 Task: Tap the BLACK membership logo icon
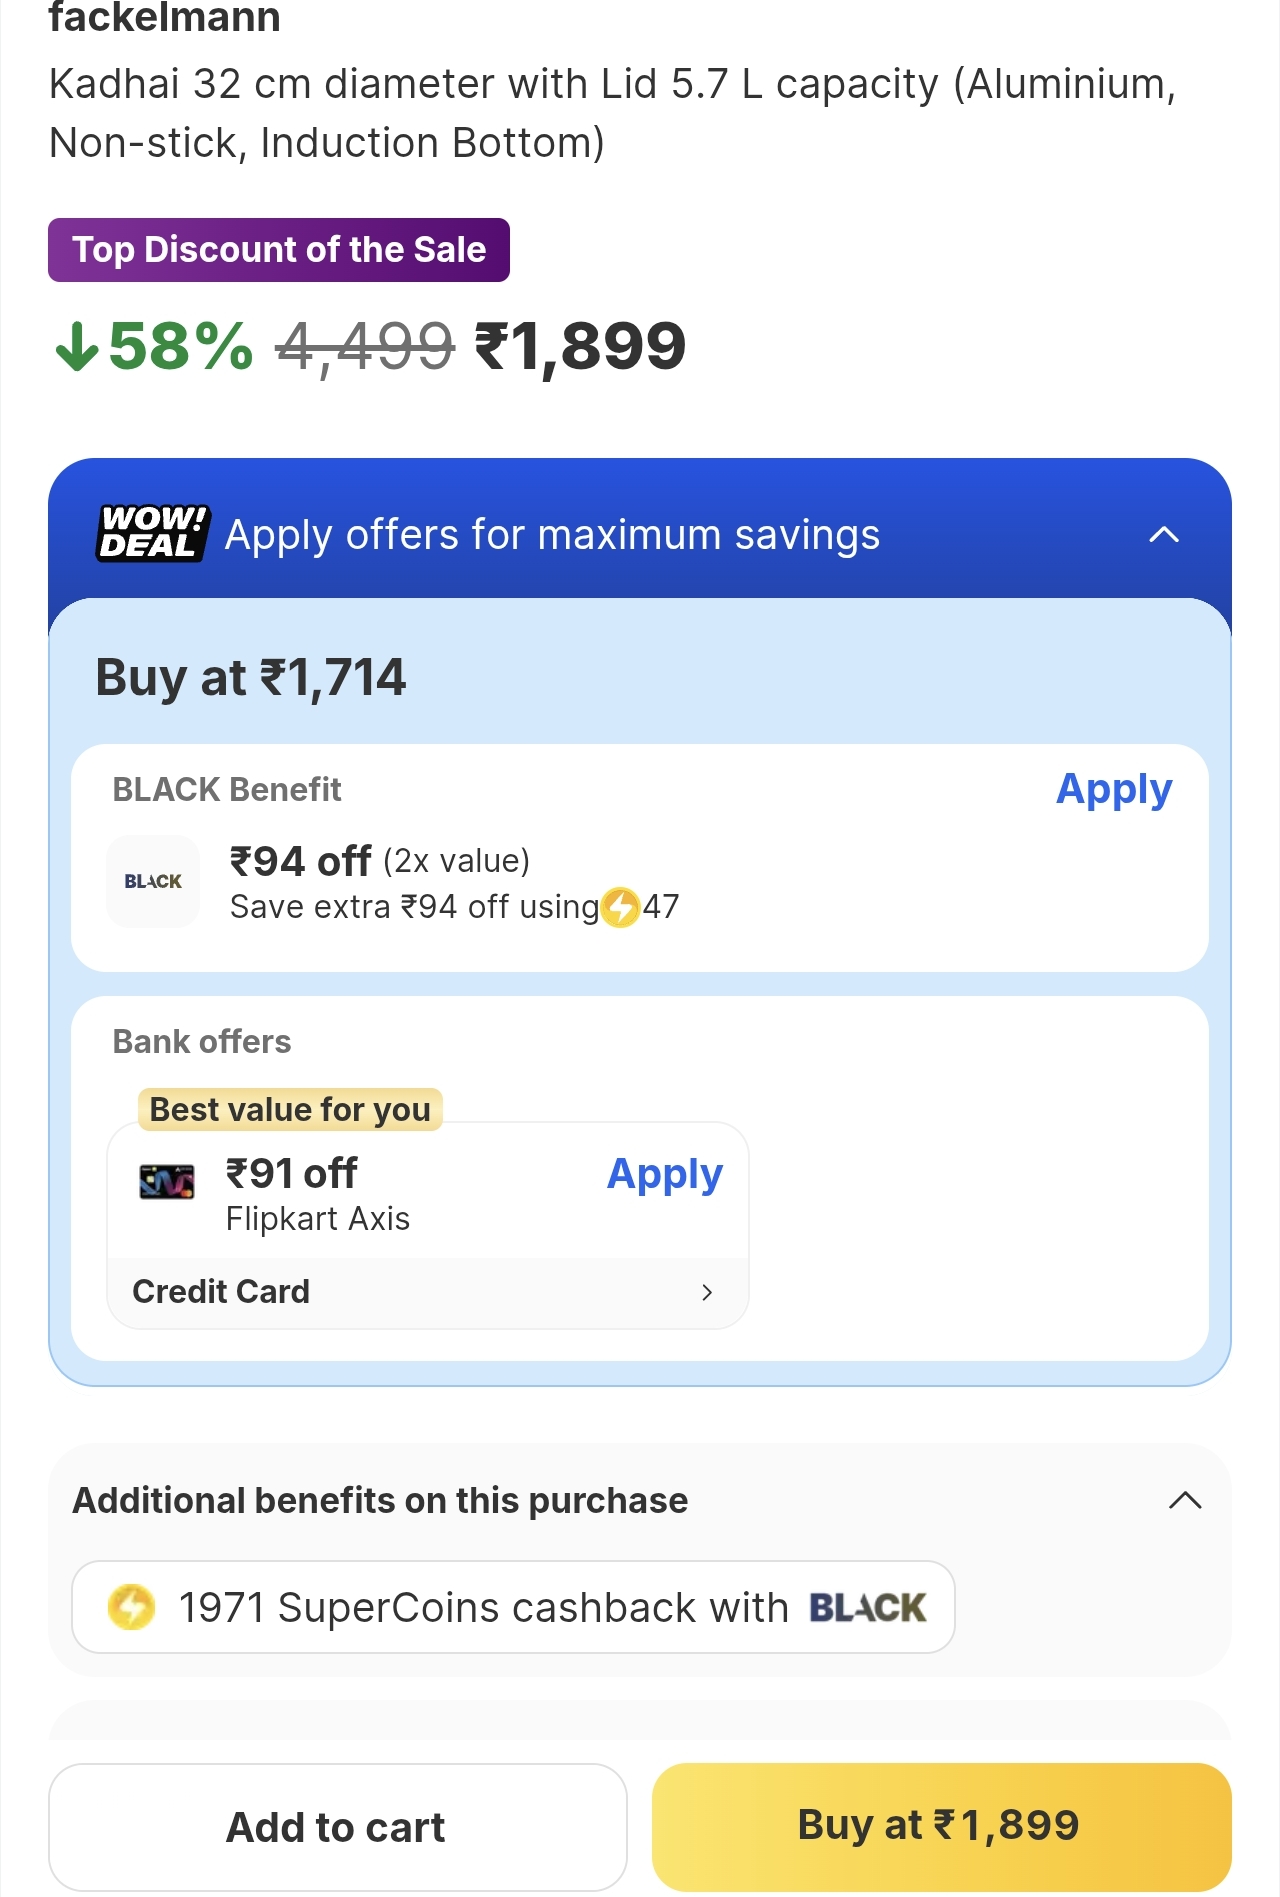(153, 881)
